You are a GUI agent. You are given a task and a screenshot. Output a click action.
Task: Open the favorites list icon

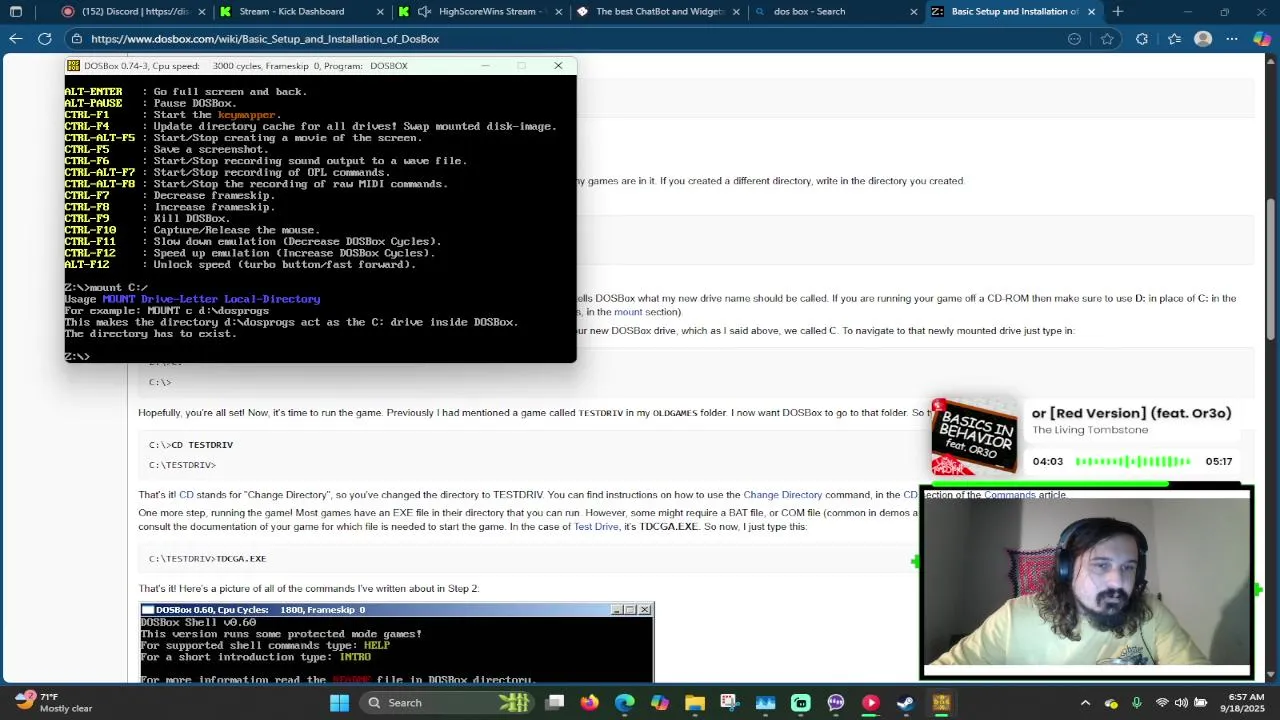click(1174, 39)
